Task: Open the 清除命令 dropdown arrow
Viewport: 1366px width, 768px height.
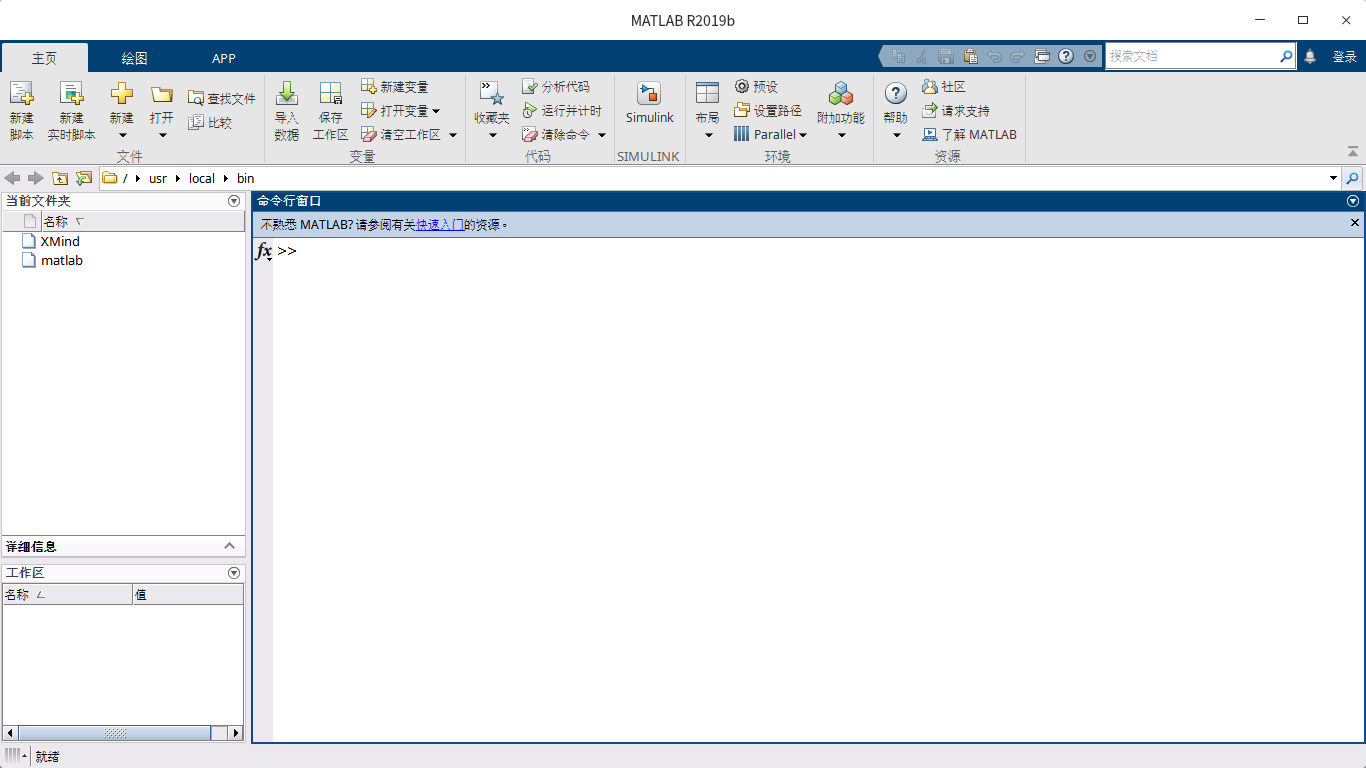Action: pyautogui.click(x=602, y=135)
